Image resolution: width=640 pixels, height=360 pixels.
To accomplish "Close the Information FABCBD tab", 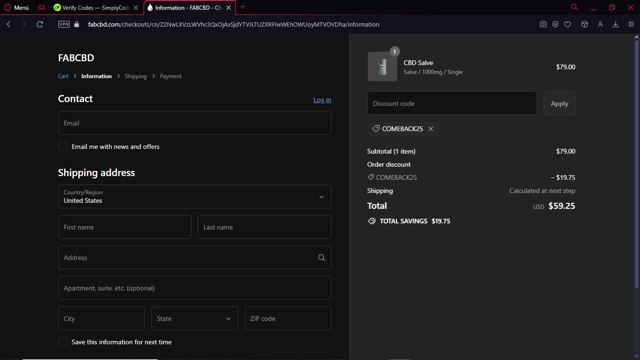I will [x=229, y=7].
